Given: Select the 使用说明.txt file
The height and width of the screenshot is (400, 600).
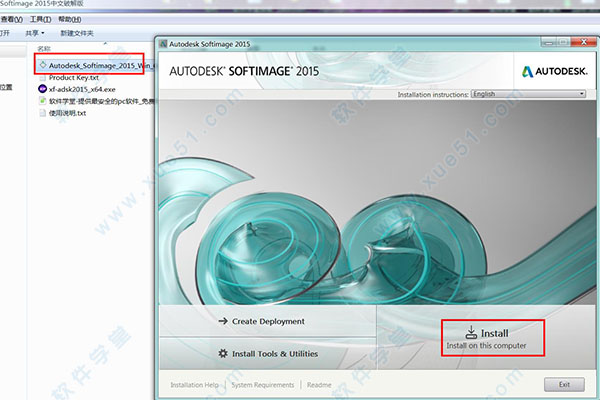Looking at the screenshot, I should 62,113.
